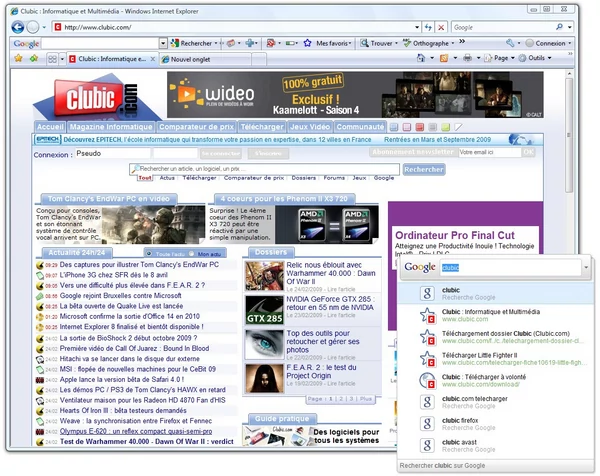
Task: Open the Favorites Center star icon
Action: (18, 58)
